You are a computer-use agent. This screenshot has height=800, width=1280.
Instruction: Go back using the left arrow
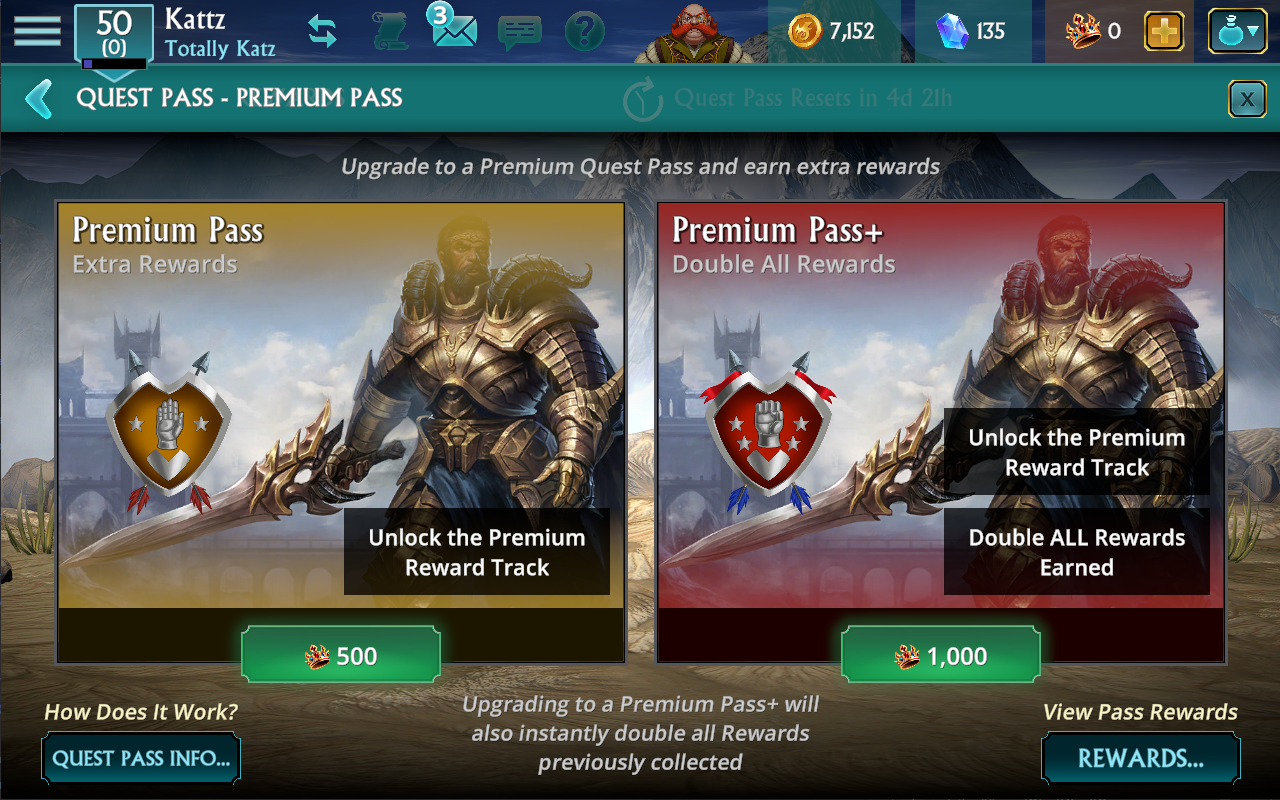(x=38, y=98)
